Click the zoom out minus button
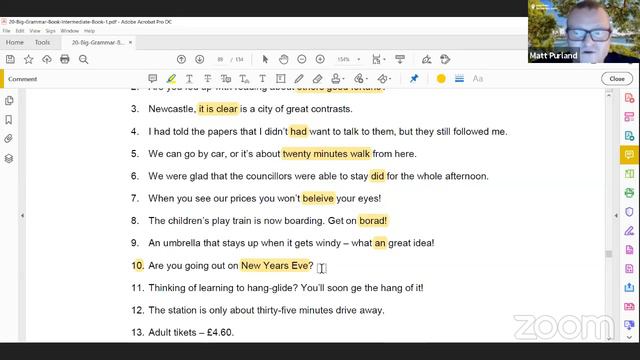The image size is (640, 360). click(x=302, y=59)
